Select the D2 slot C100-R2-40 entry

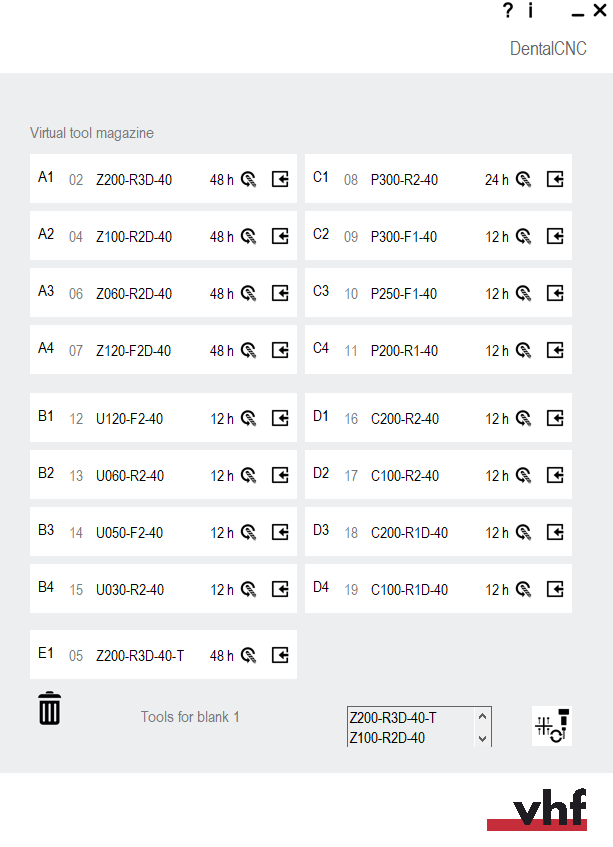(x=438, y=475)
